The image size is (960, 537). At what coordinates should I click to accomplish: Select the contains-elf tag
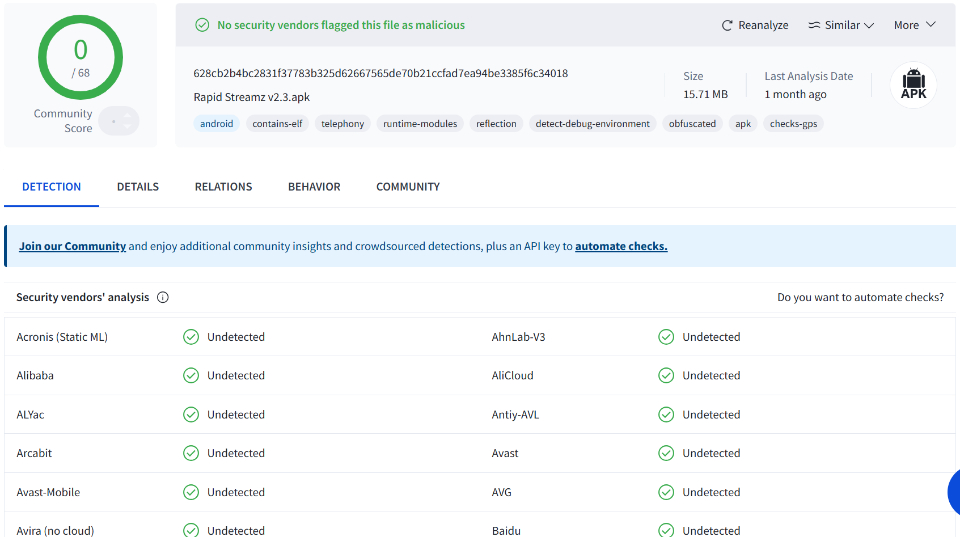277,124
